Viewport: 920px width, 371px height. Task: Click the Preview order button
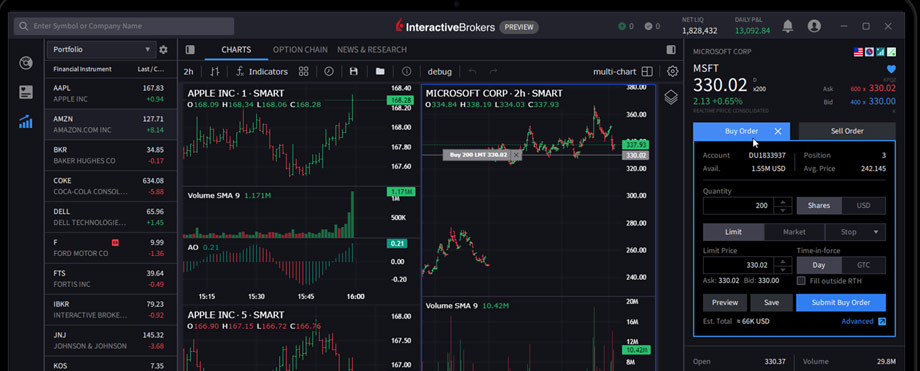click(x=725, y=303)
